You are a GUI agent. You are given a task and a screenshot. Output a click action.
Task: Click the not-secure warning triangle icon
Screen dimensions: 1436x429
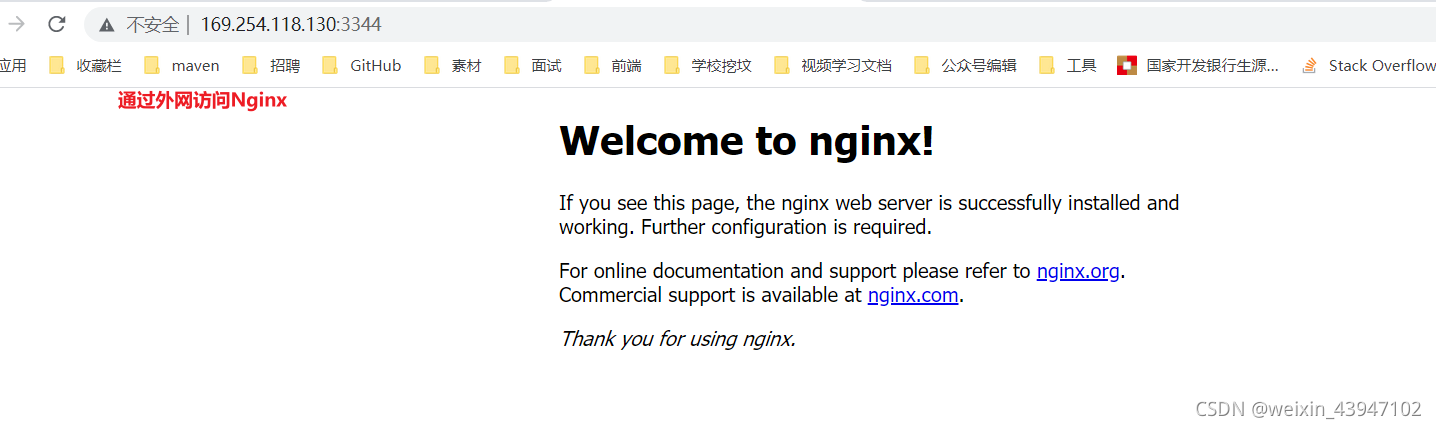[107, 25]
